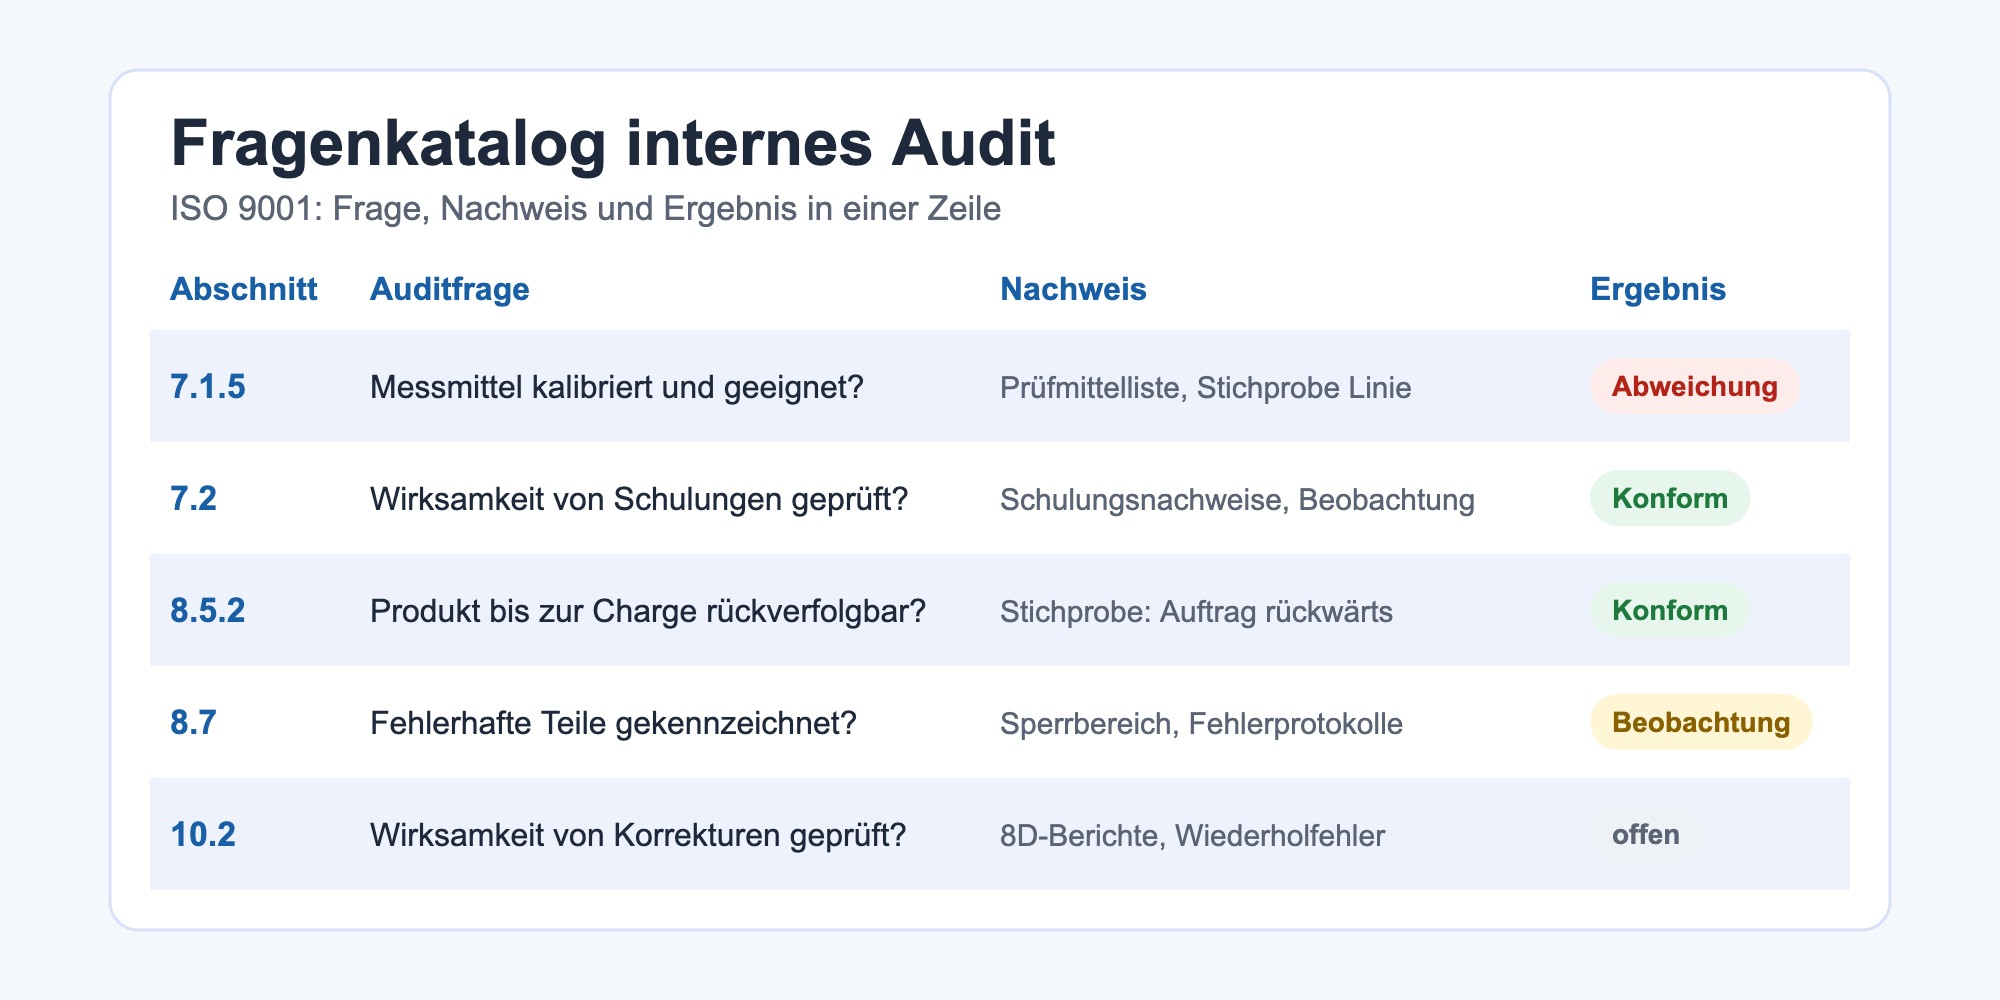2000x1000 pixels.
Task: Click the 'Nachweis' column header
Action: 1073,289
